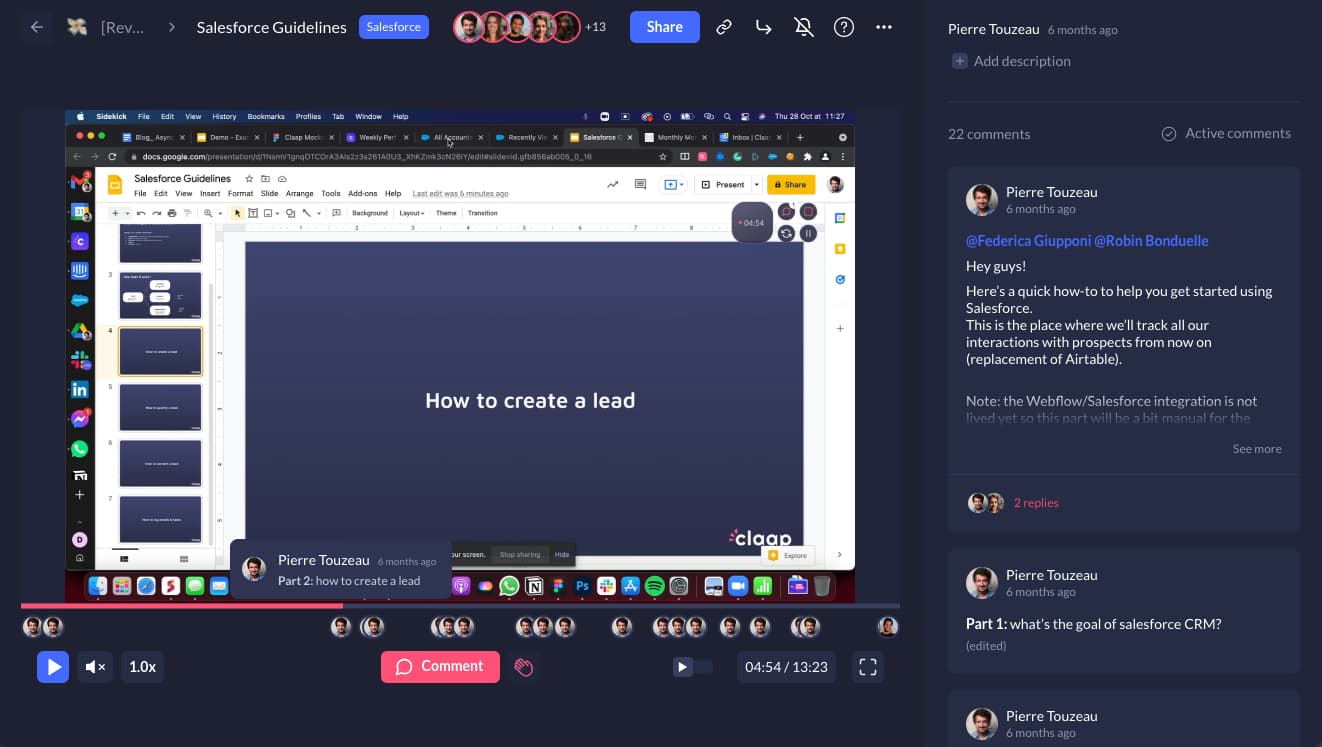
Task: Open the Layout dropdown in Slides toolbar
Action: 411,213
